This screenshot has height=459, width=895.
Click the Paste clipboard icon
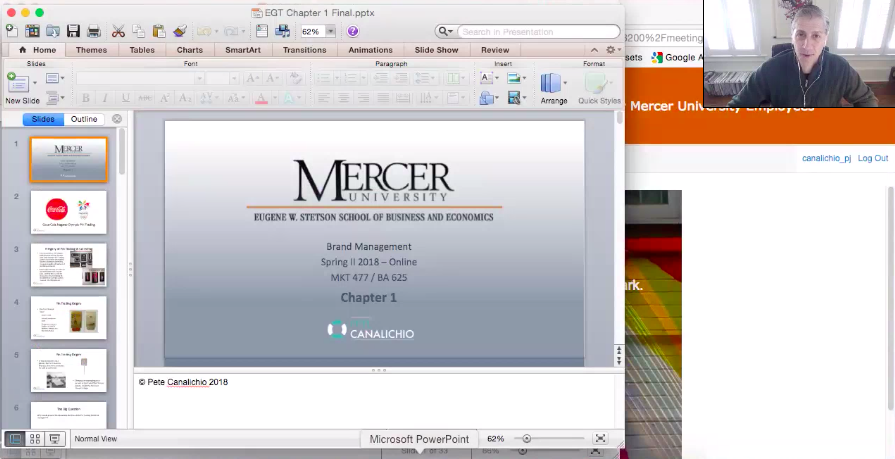click(159, 31)
